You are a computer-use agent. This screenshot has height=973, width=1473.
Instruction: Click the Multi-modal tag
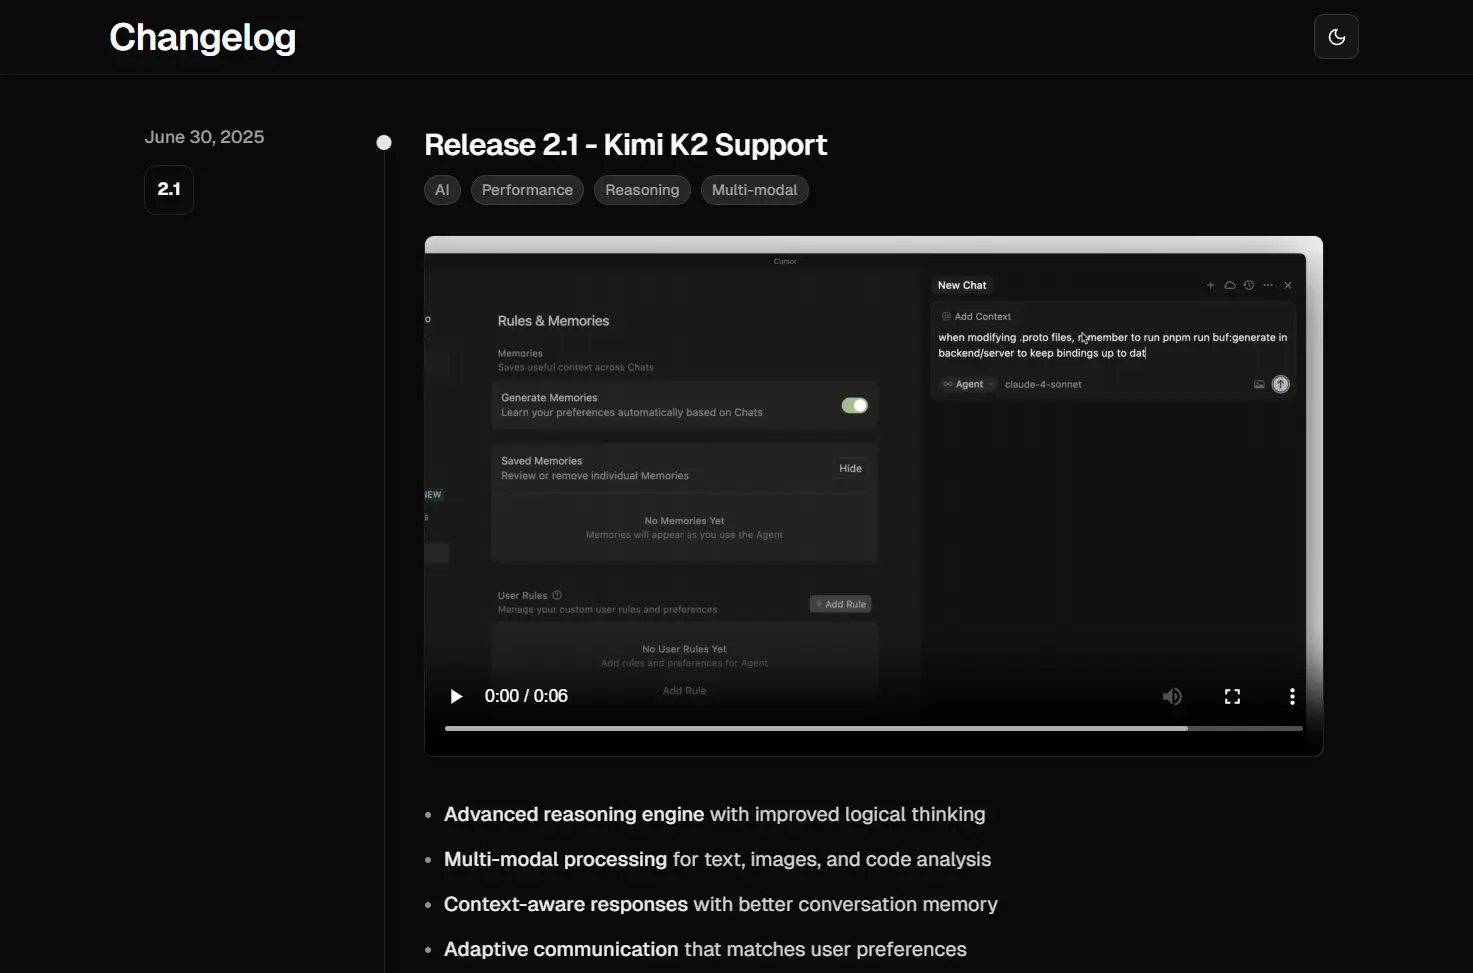(x=754, y=190)
